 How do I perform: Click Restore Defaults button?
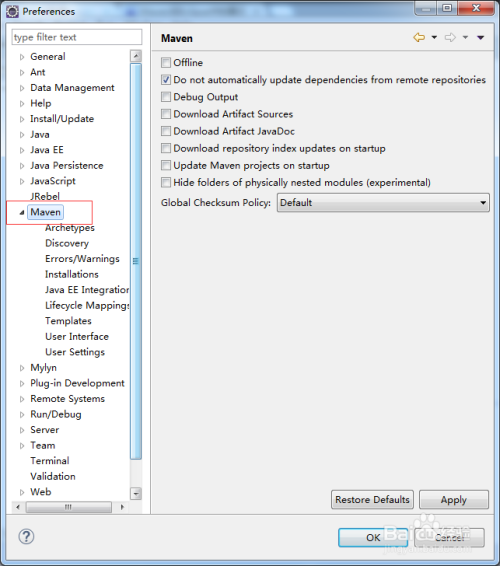[x=372, y=500]
